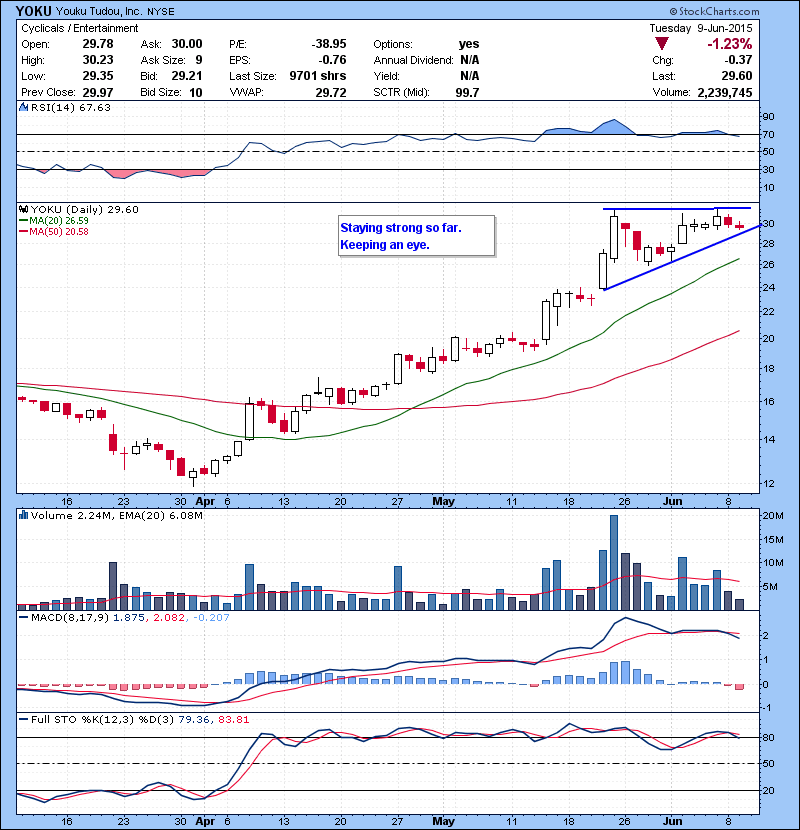Viewport: 800px width, 830px height.
Task: Click the percent change -1.23%
Action: click(x=730, y=44)
